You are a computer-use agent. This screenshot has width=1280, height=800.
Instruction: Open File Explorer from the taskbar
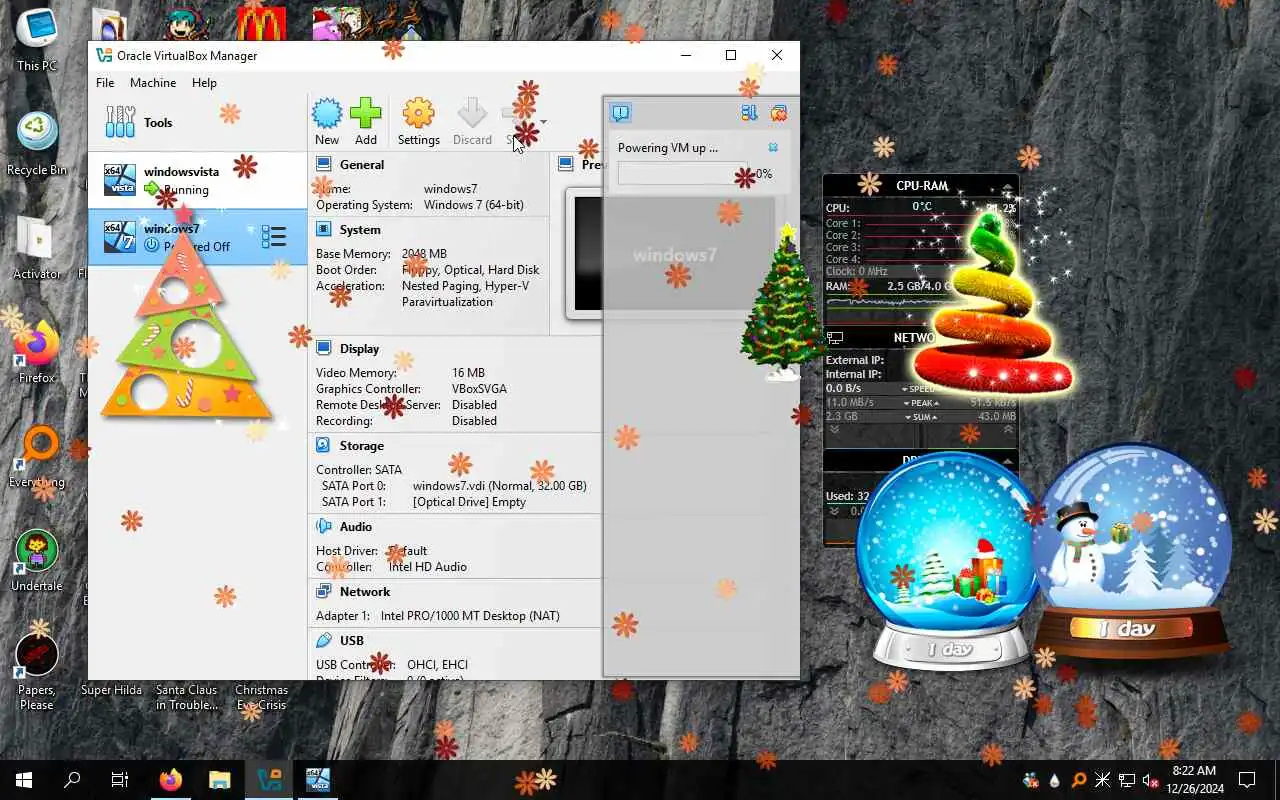click(220, 780)
